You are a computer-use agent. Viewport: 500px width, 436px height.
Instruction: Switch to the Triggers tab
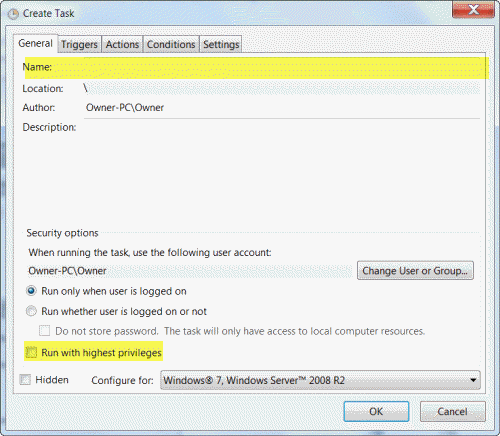[79, 44]
